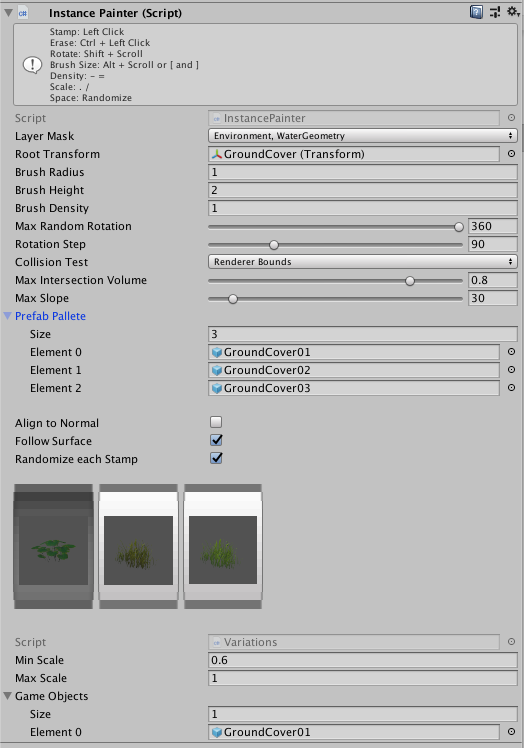Open object picker for Prefab Pallete Element 1

[x=511, y=370]
